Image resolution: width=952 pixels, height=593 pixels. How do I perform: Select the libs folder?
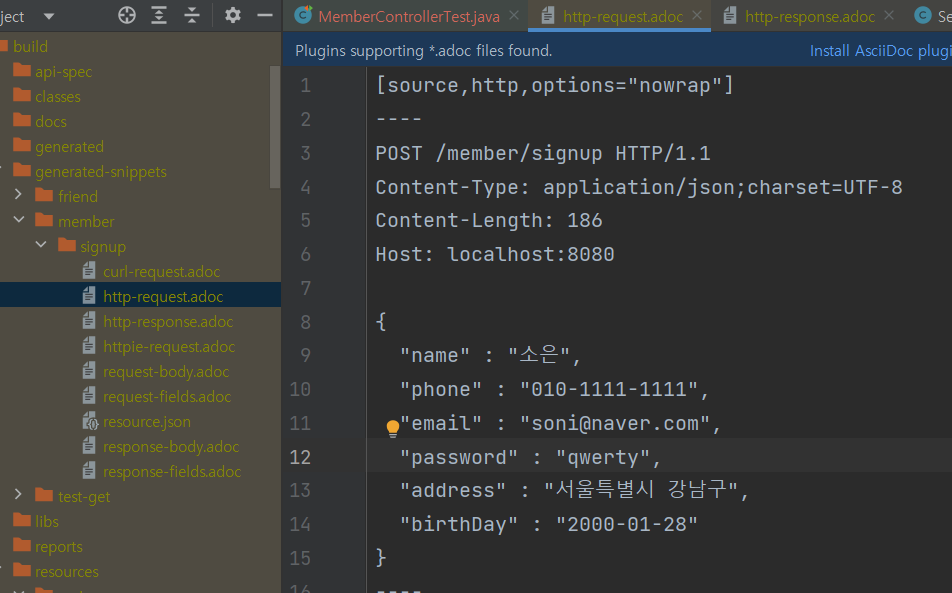[47, 522]
